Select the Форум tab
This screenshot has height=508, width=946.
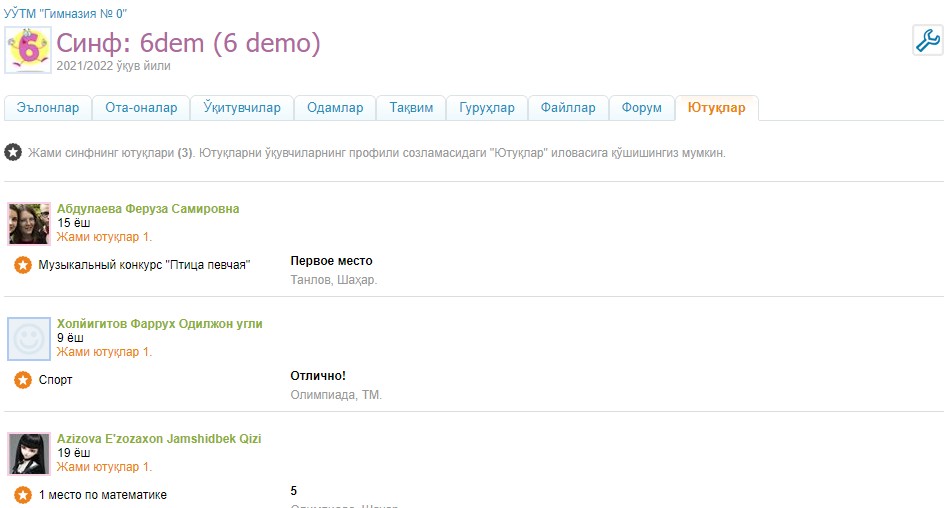coord(641,108)
